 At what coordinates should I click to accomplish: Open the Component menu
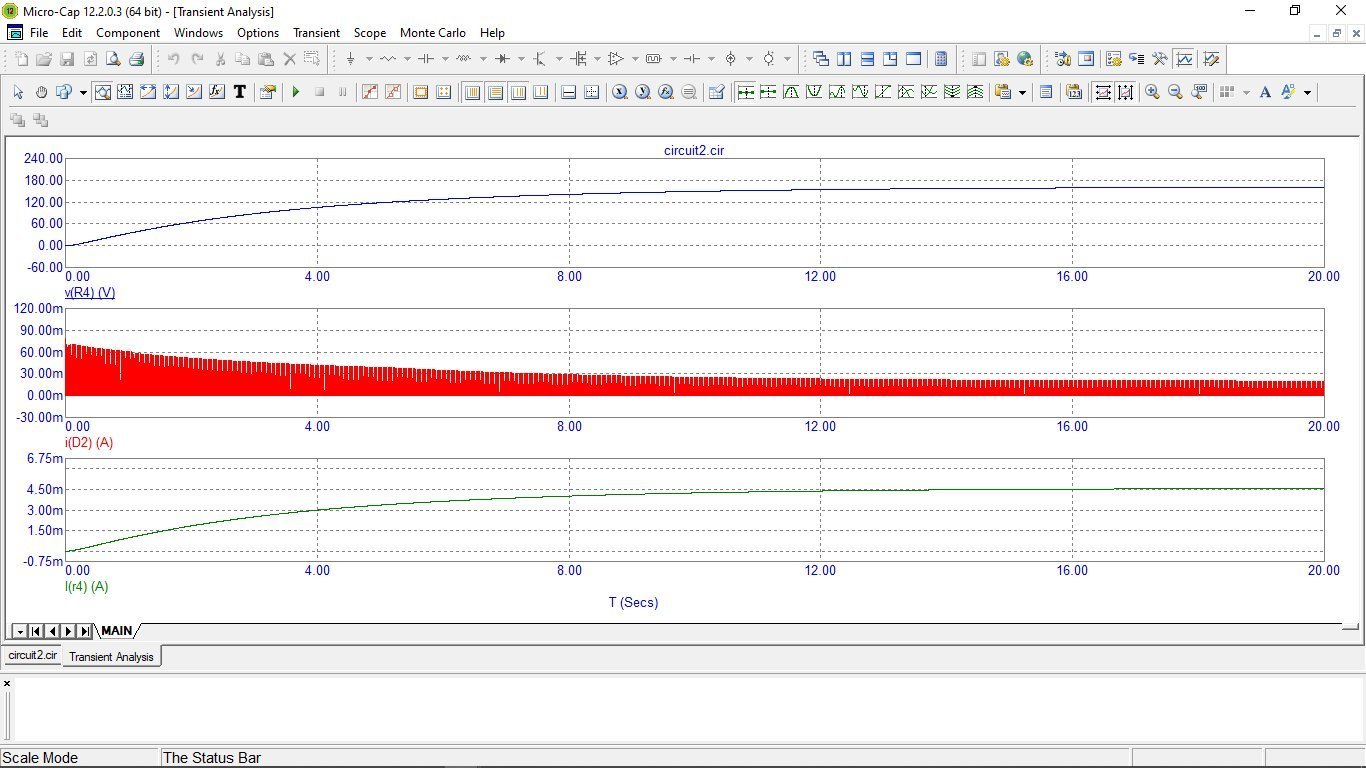click(x=128, y=33)
